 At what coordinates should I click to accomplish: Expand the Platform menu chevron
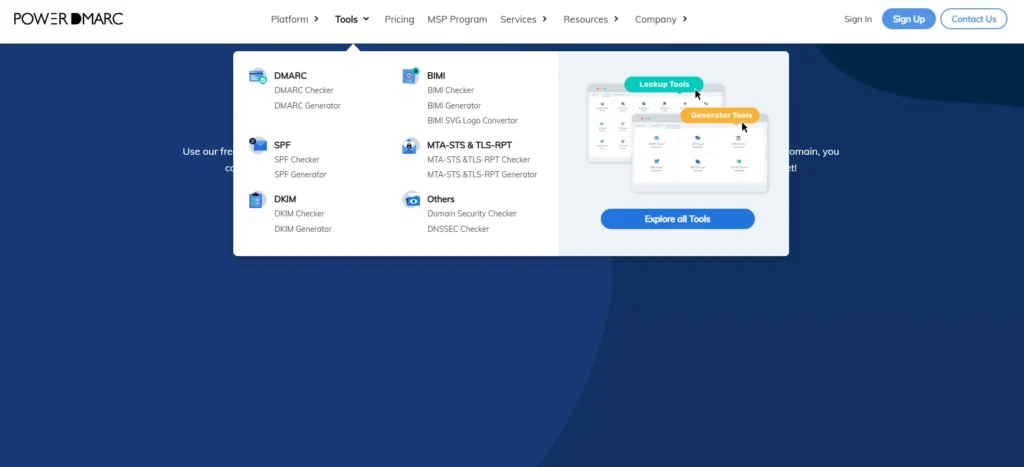click(316, 19)
